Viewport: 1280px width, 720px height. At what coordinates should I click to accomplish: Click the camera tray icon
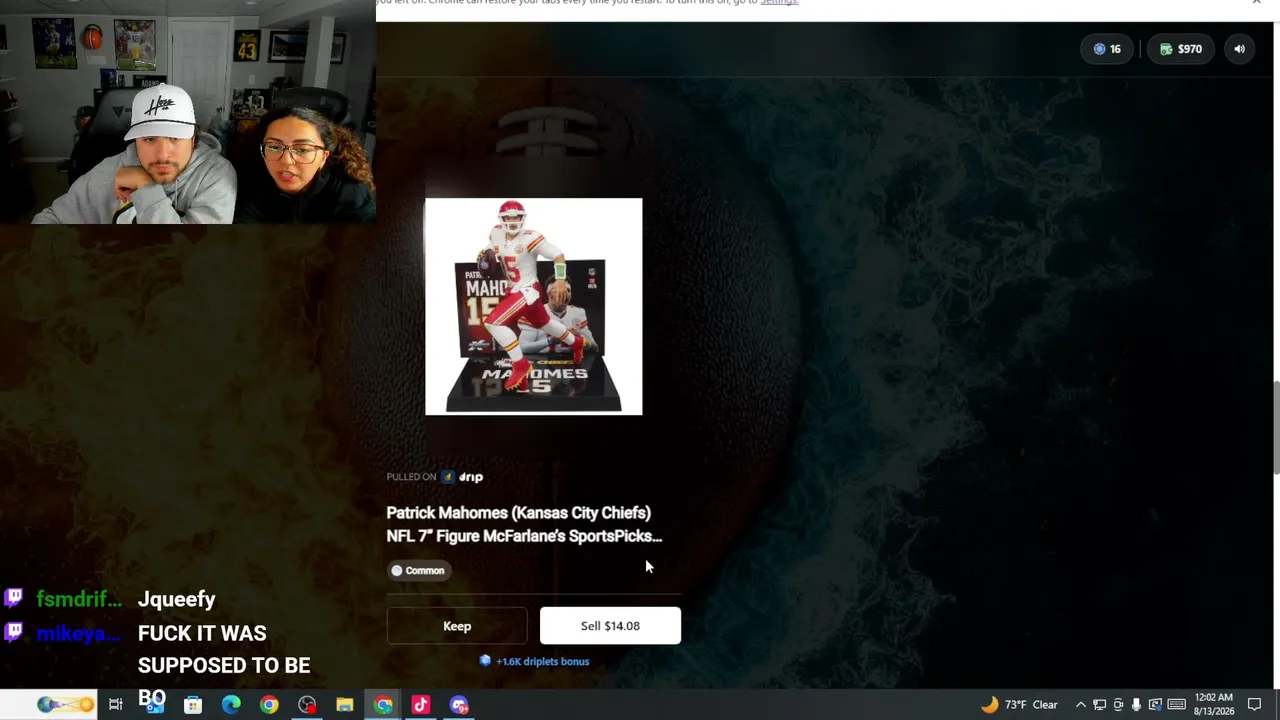(1118, 705)
